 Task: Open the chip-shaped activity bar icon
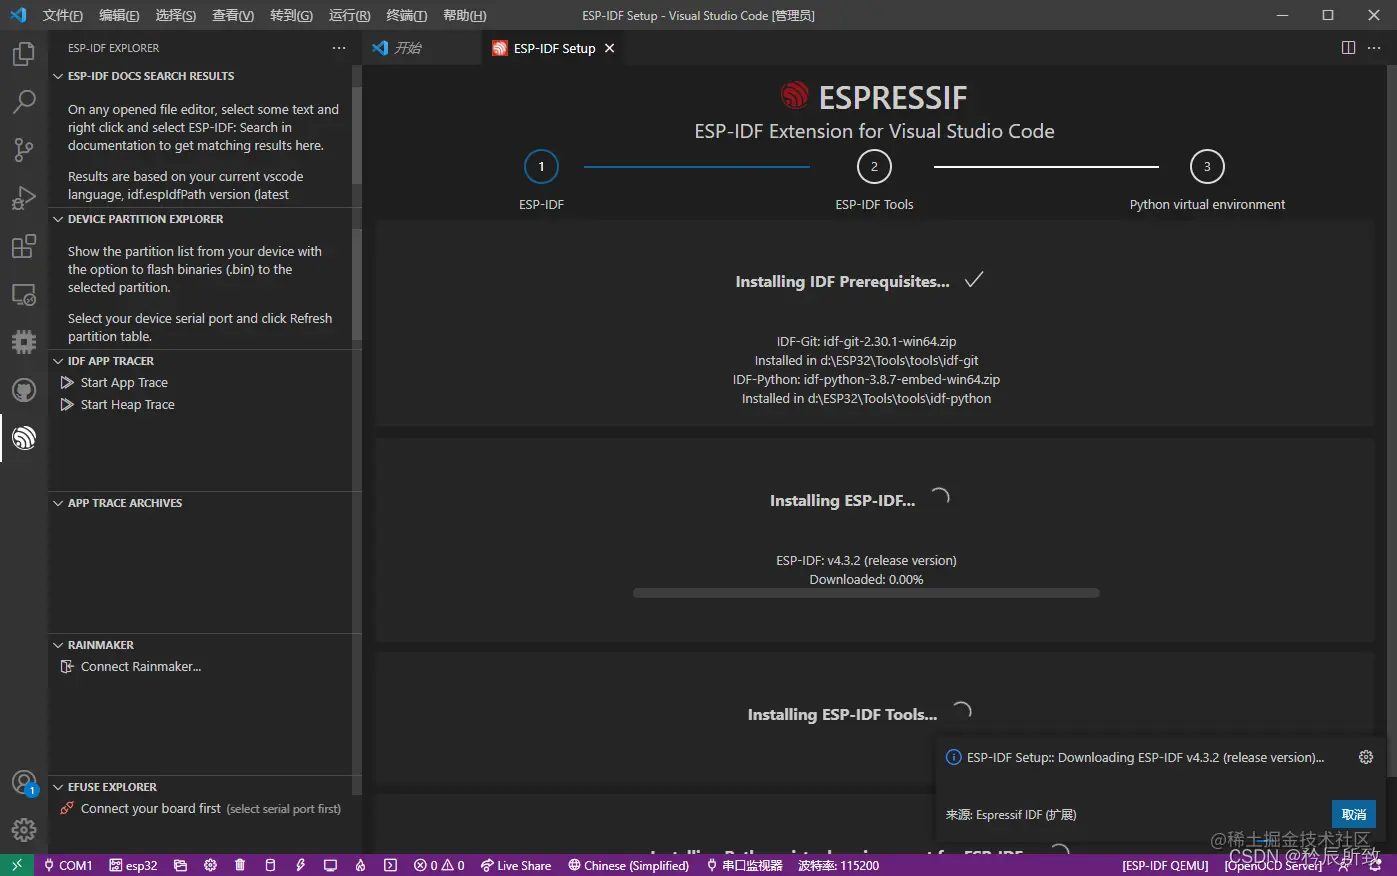tap(24, 342)
